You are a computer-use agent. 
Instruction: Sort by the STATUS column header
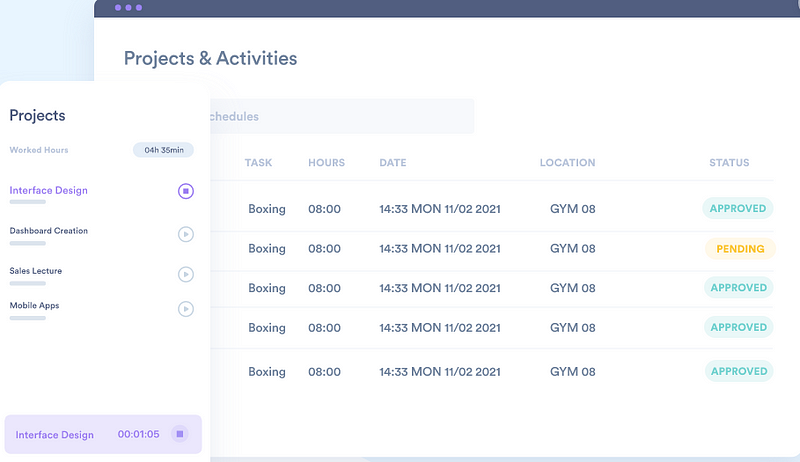coord(729,163)
